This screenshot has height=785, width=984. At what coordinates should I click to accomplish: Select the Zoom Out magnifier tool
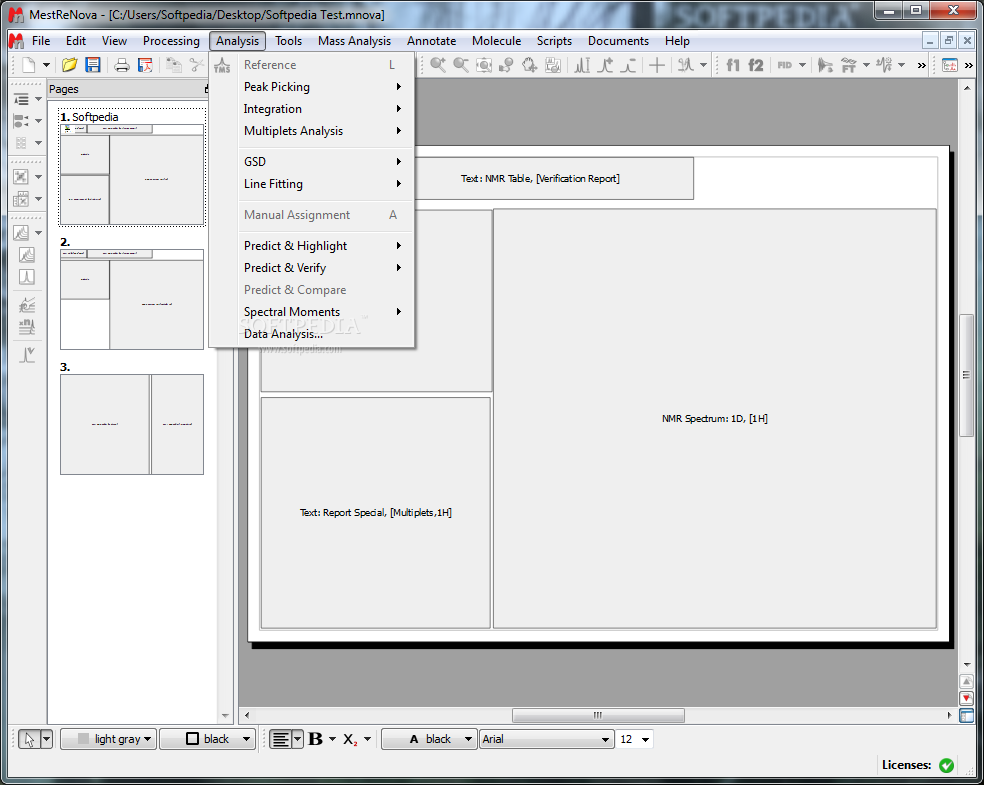click(x=461, y=65)
